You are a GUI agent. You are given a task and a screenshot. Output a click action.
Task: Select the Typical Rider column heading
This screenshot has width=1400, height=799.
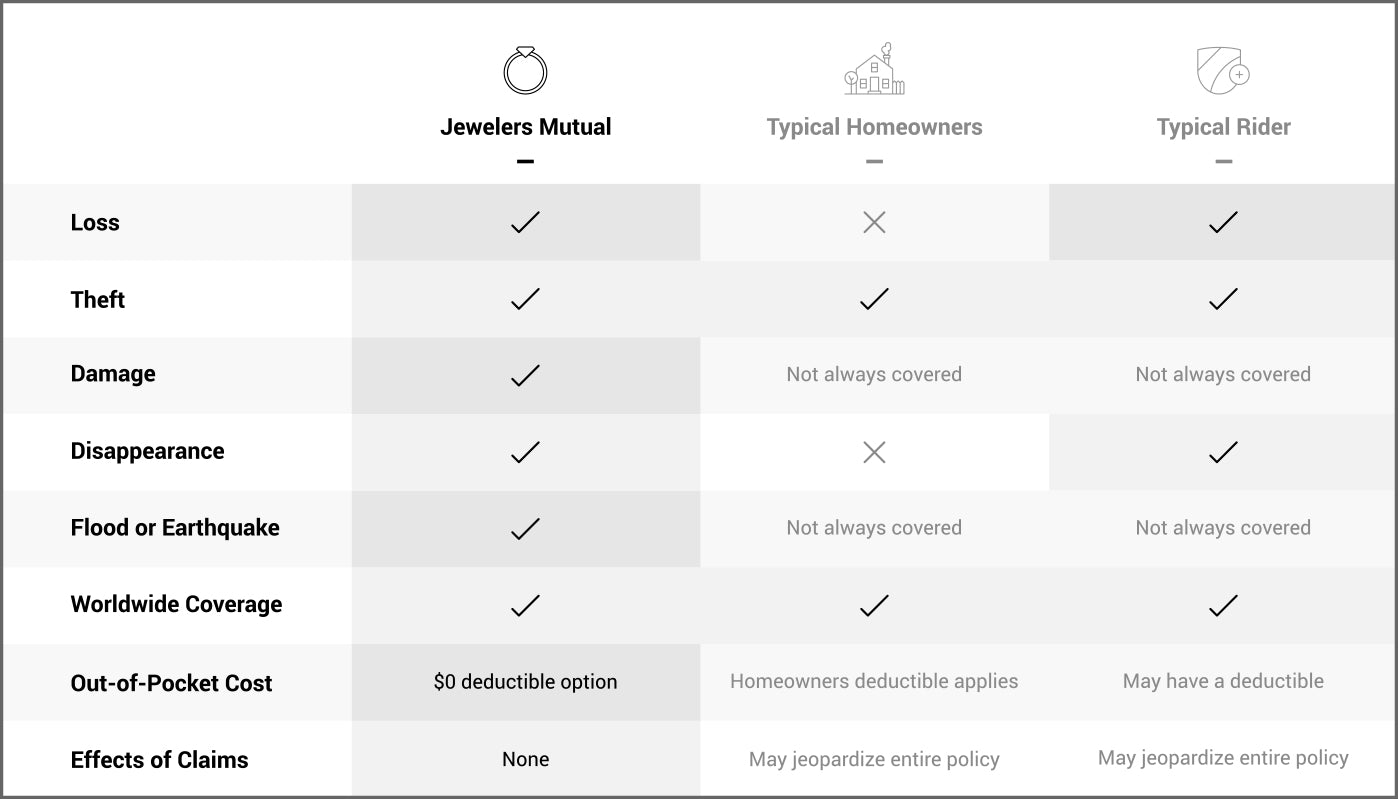[x=1223, y=127]
